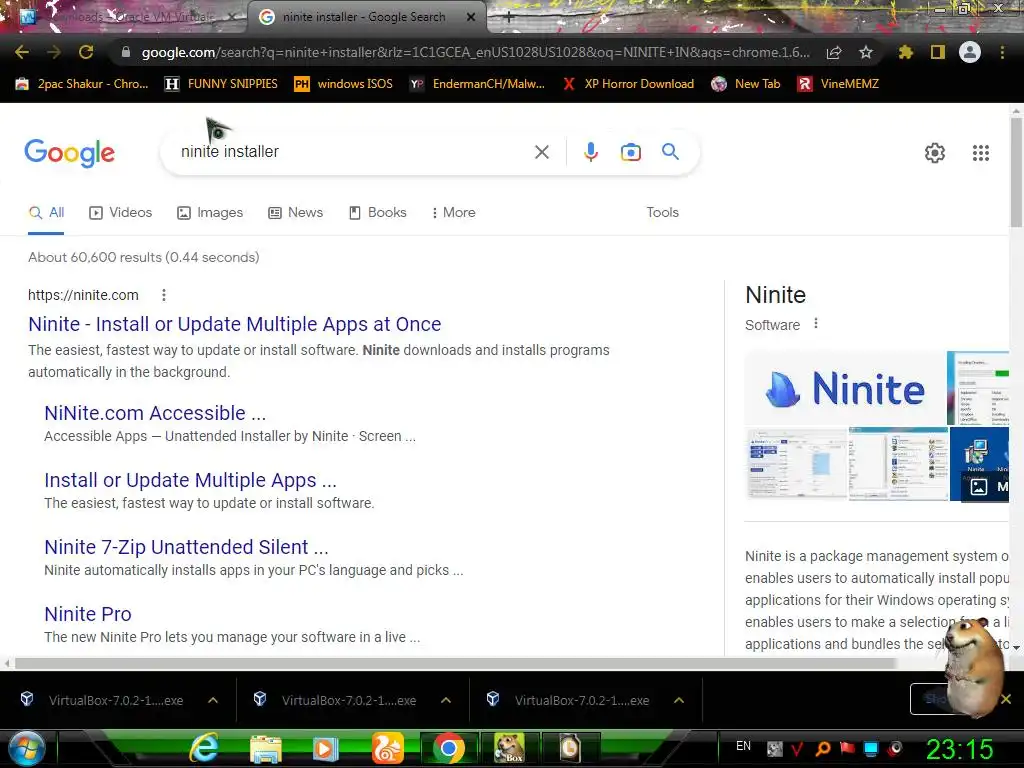Switch to the Images results tab
Image resolution: width=1024 pixels, height=768 pixels.
coord(210,213)
